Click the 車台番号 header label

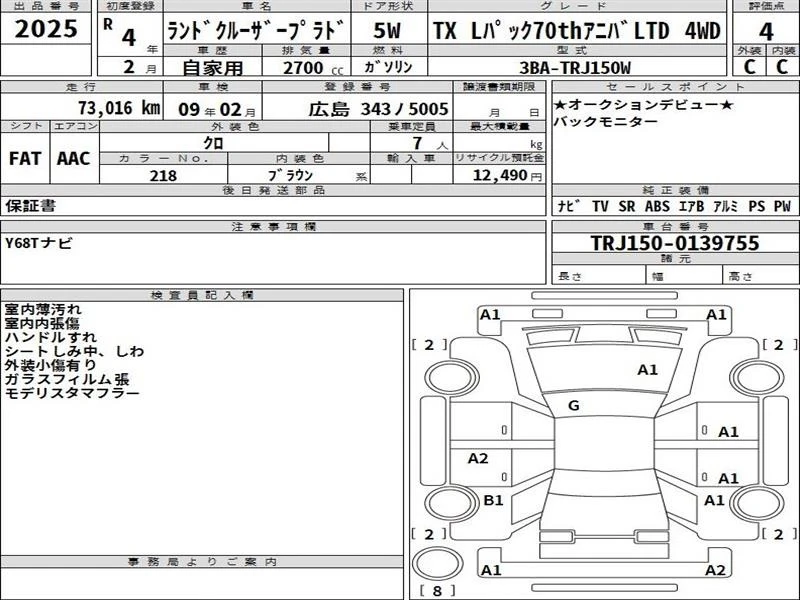pos(676,227)
